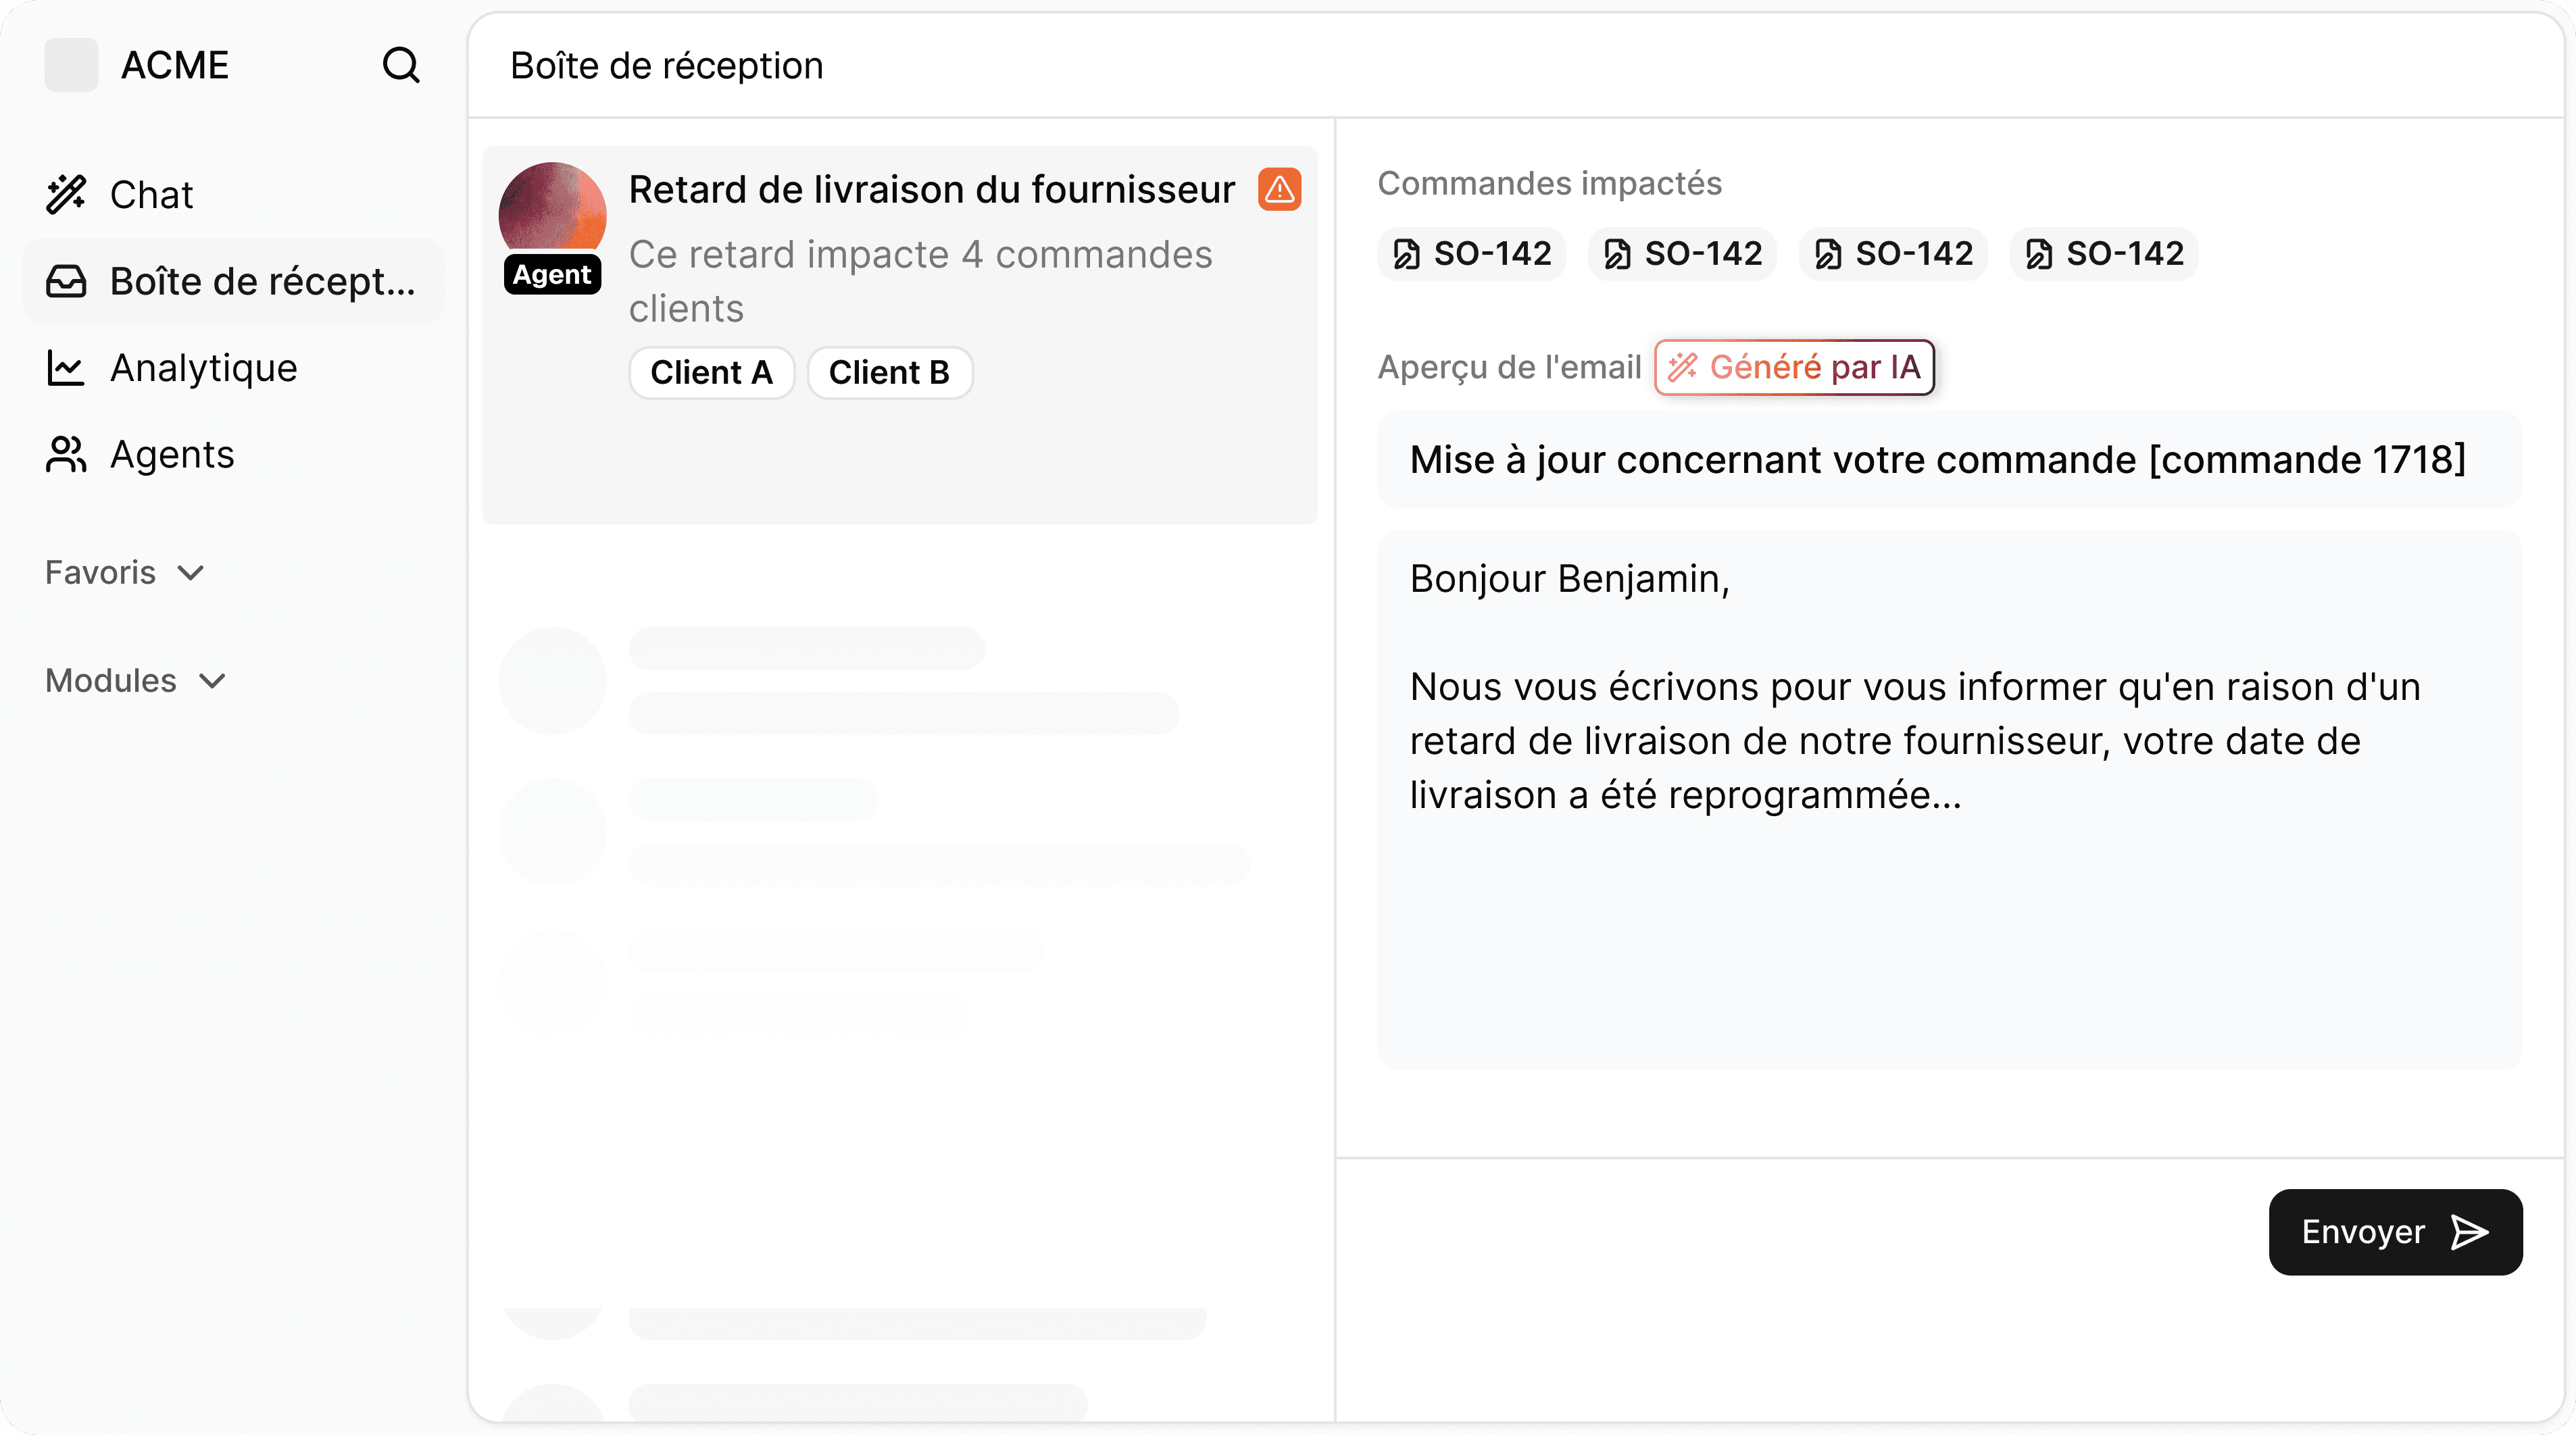Select the Client B tag
Screen dimensions: 2576x1435
[x=889, y=372]
